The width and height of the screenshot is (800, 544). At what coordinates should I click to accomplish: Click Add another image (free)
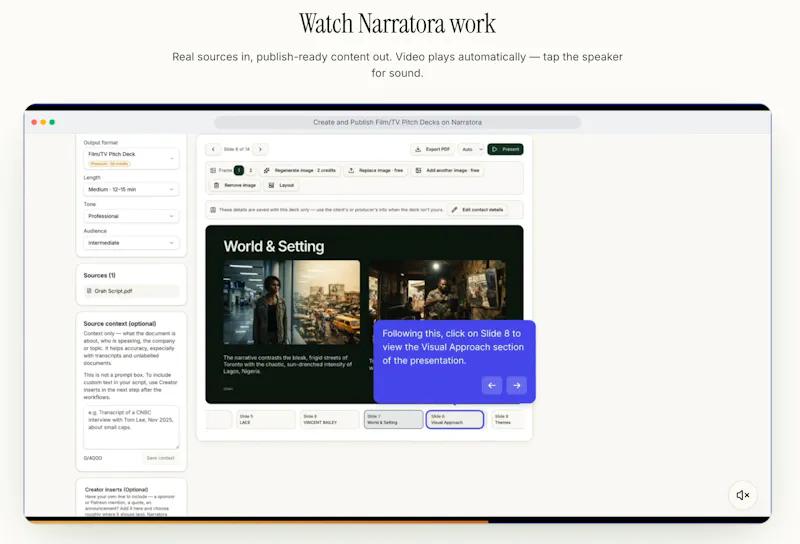[x=447, y=170]
